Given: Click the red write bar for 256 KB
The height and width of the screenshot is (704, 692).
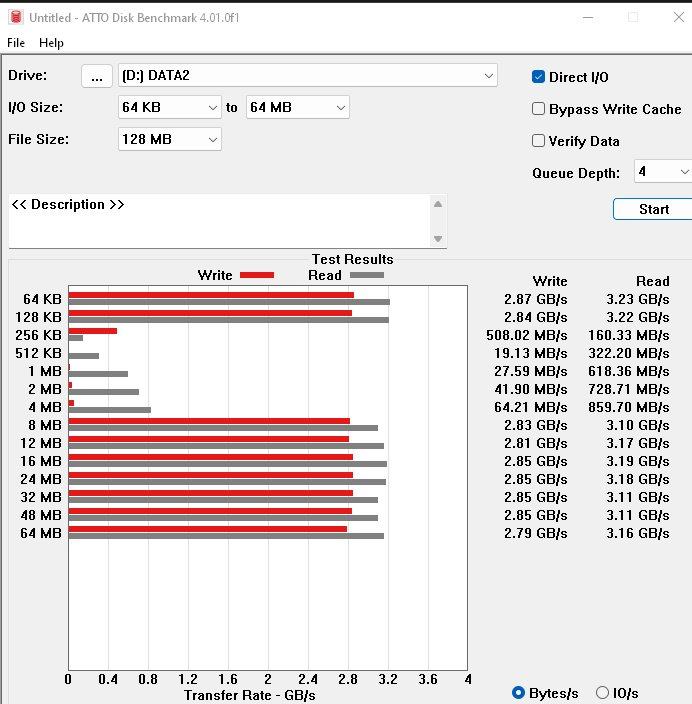Looking at the screenshot, I should 93,331.
